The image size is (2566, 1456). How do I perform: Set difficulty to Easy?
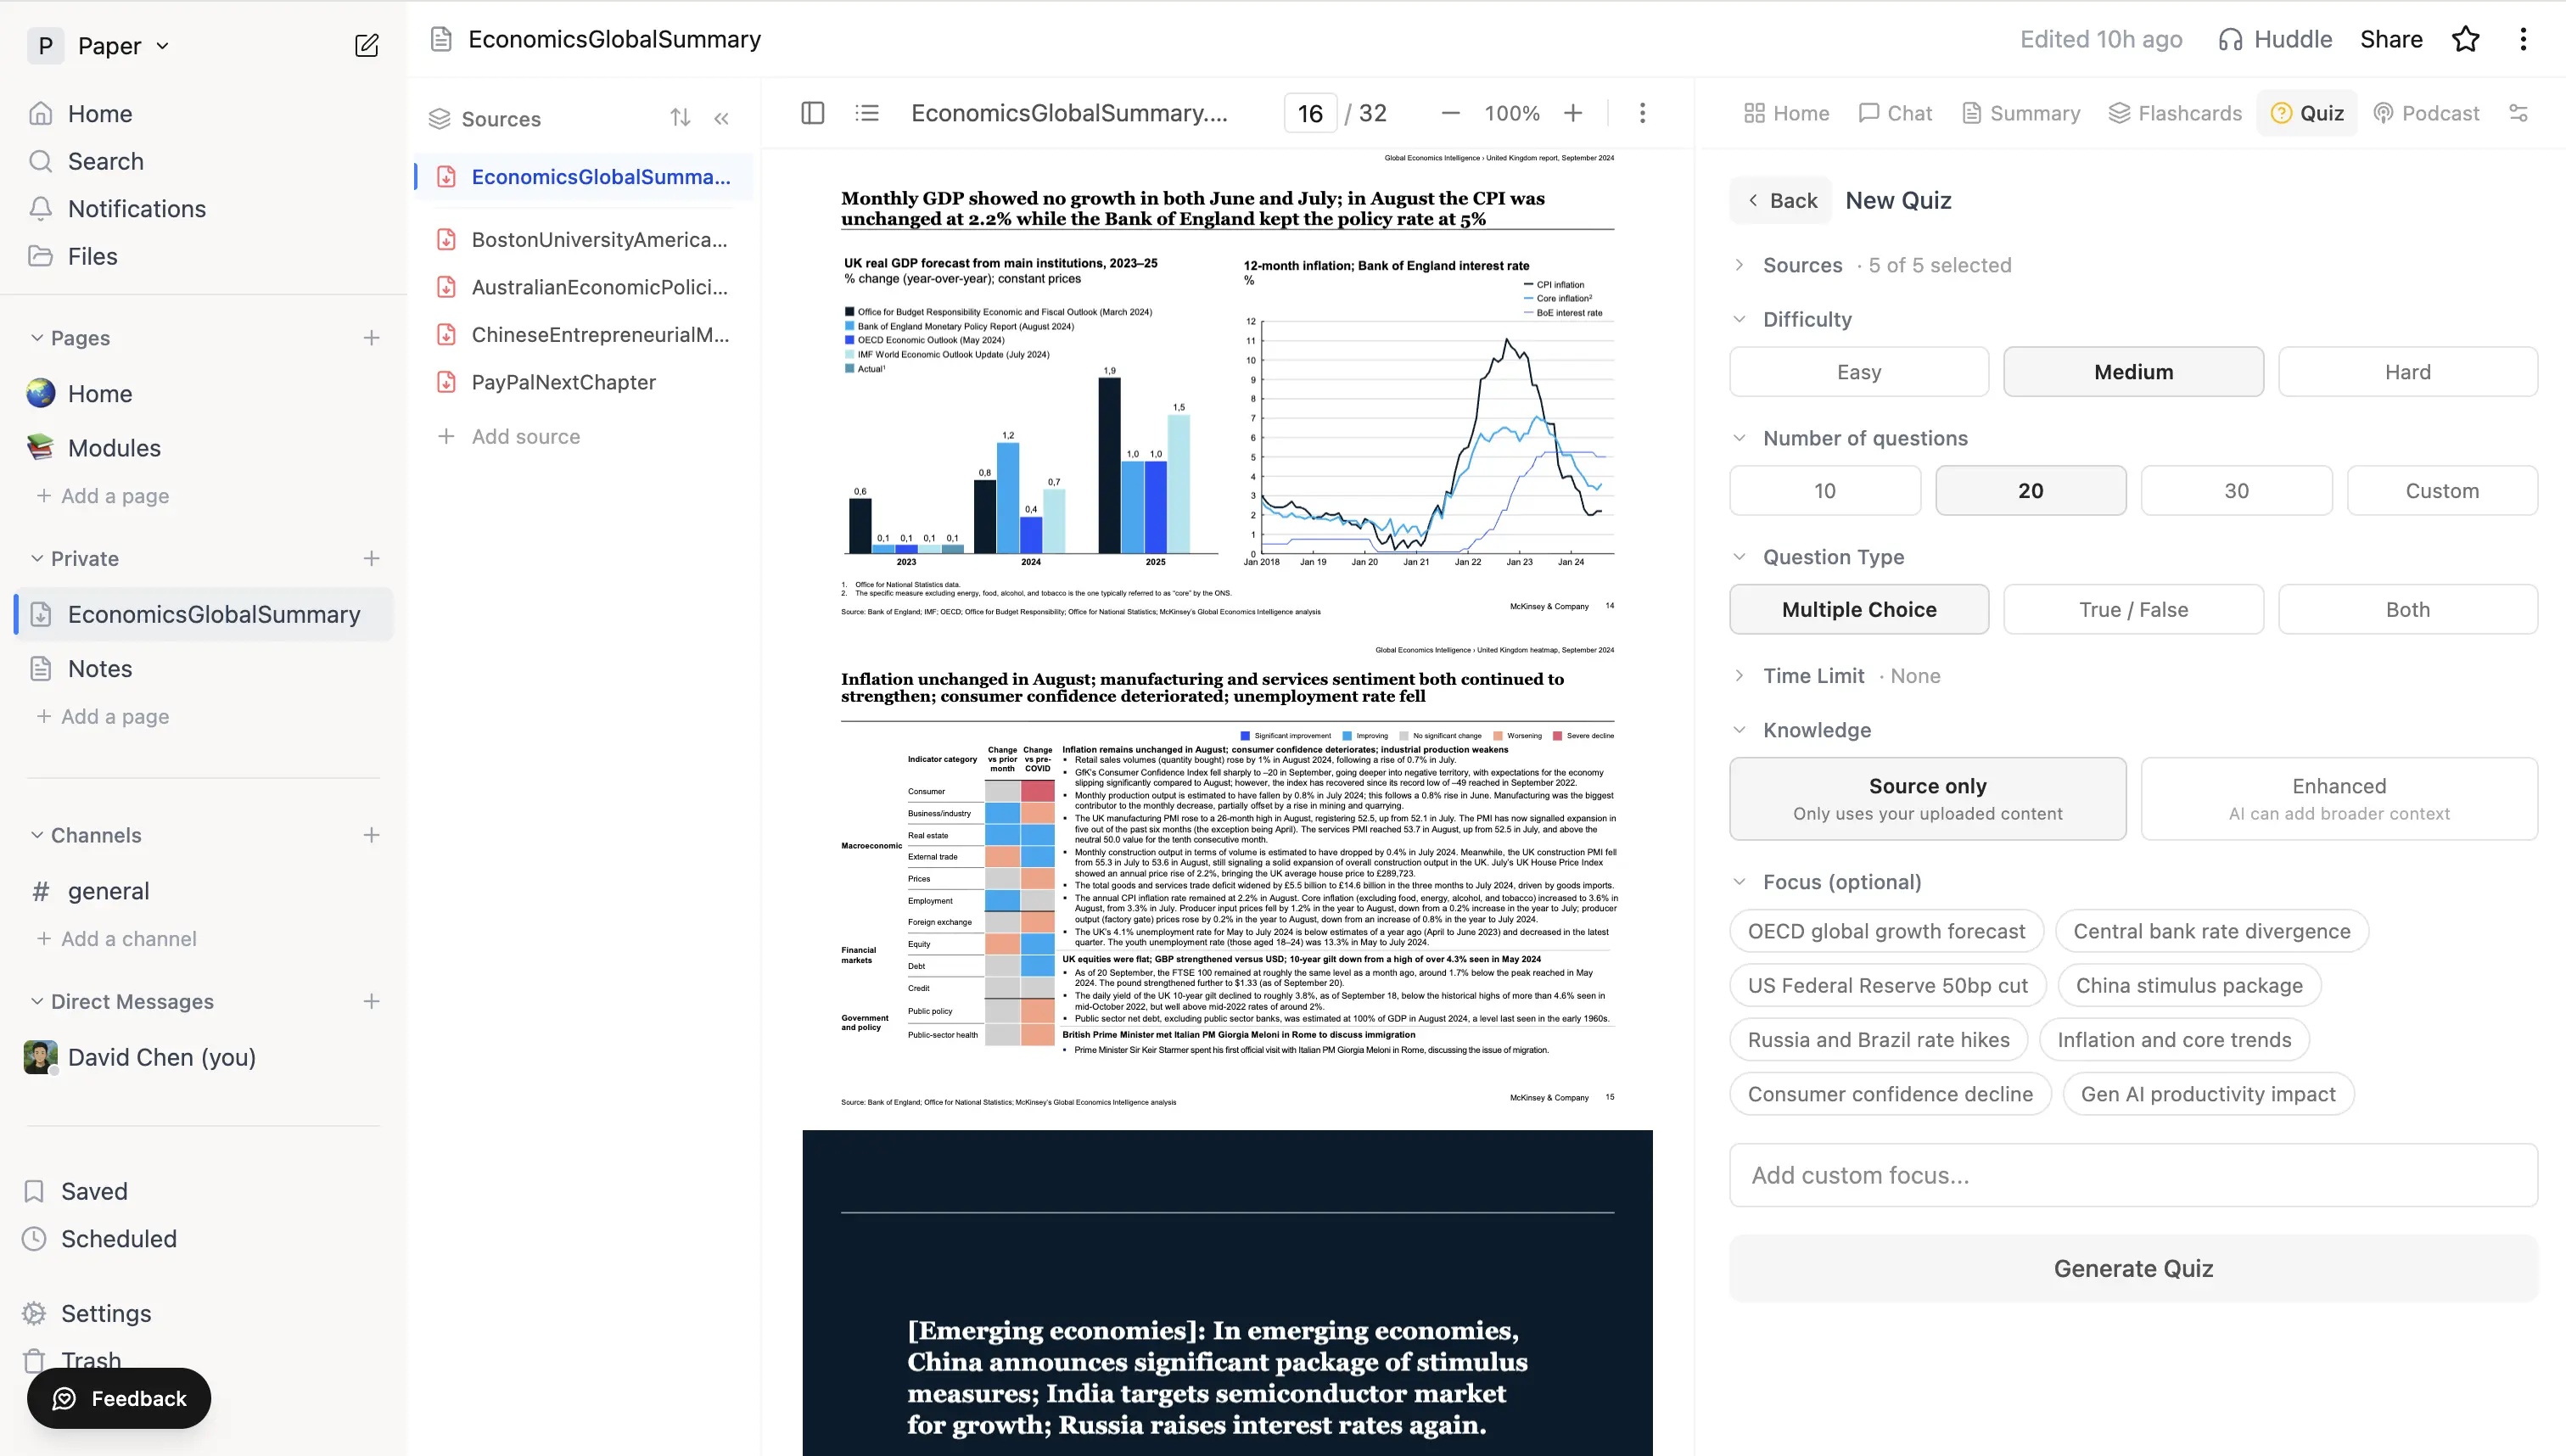pos(1859,372)
